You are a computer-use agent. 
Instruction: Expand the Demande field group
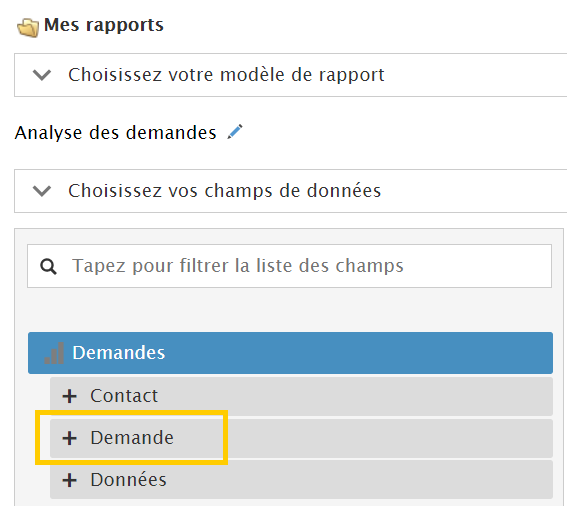click(301, 438)
